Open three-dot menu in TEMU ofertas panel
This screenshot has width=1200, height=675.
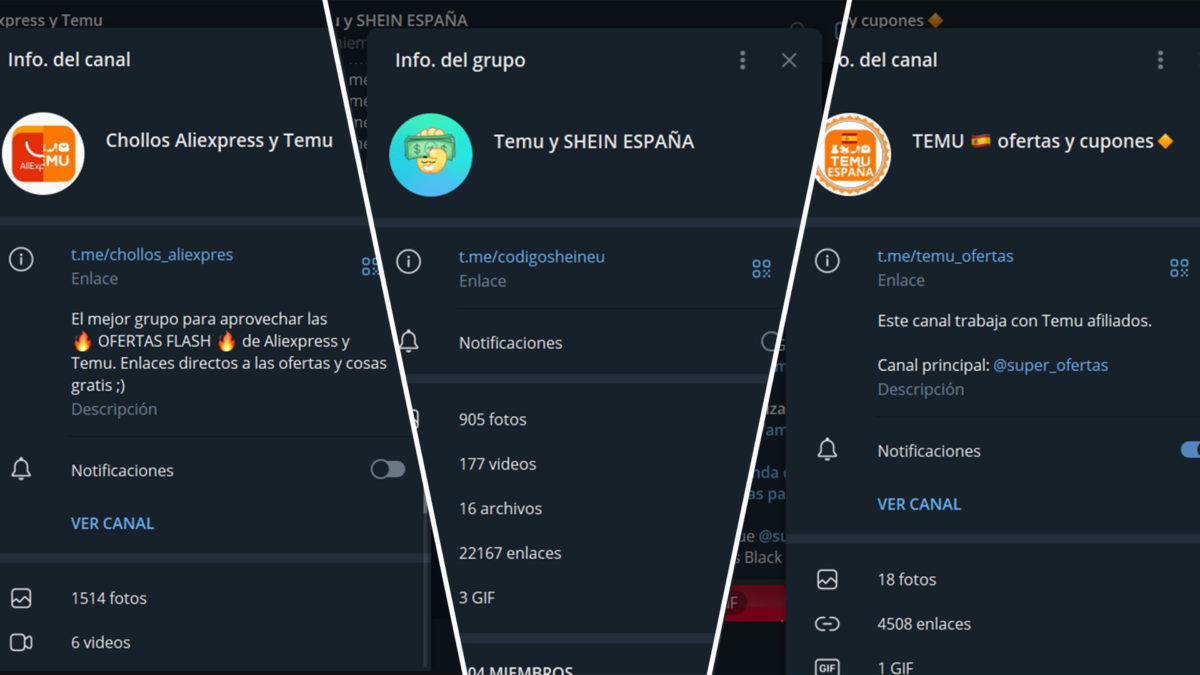pyautogui.click(x=1160, y=60)
